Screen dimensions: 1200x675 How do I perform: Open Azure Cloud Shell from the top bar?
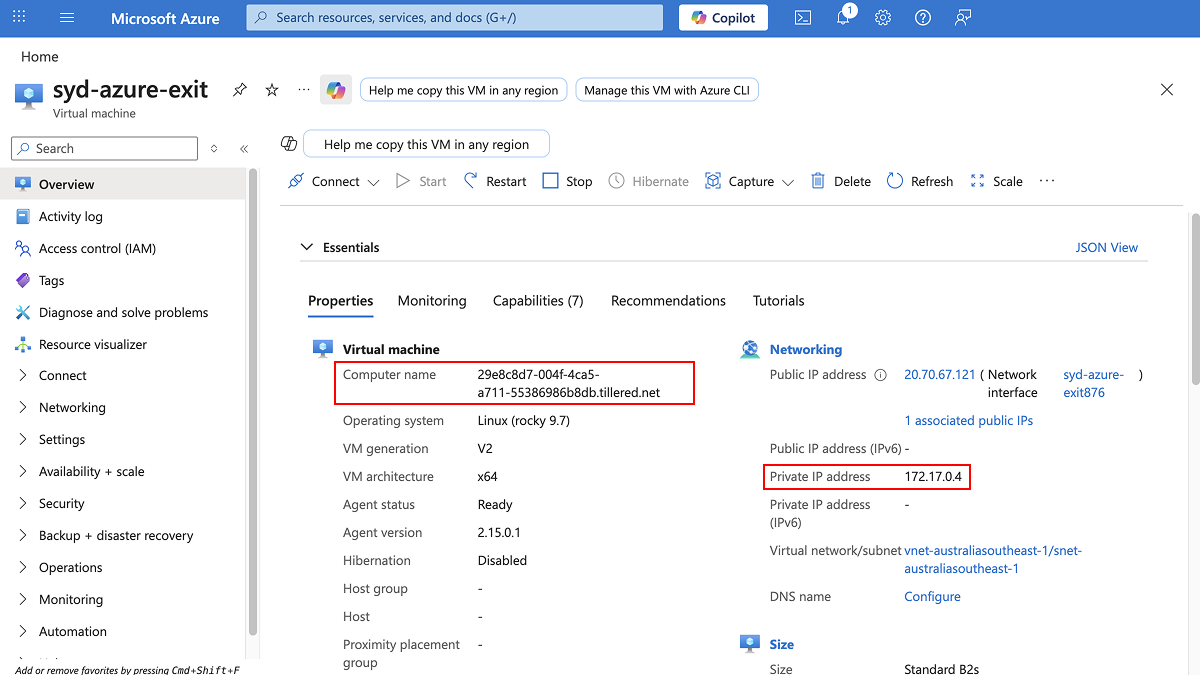click(x=802, y=17)
